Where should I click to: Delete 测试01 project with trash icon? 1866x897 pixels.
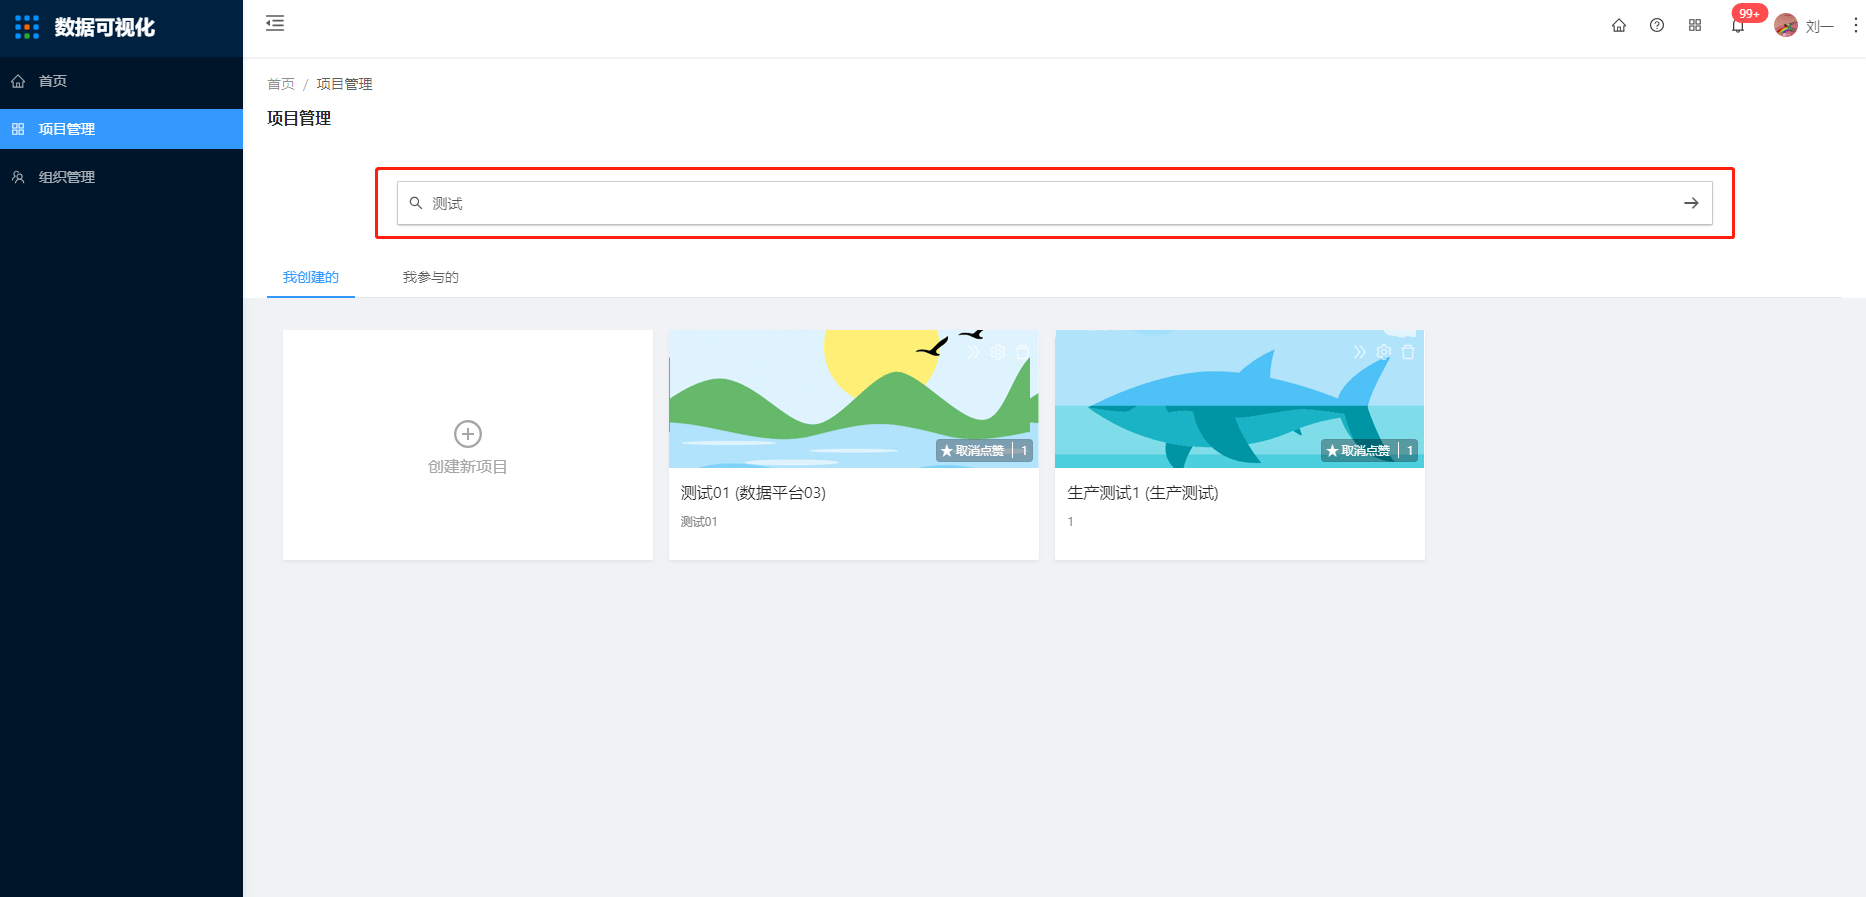click(1022, 352)
